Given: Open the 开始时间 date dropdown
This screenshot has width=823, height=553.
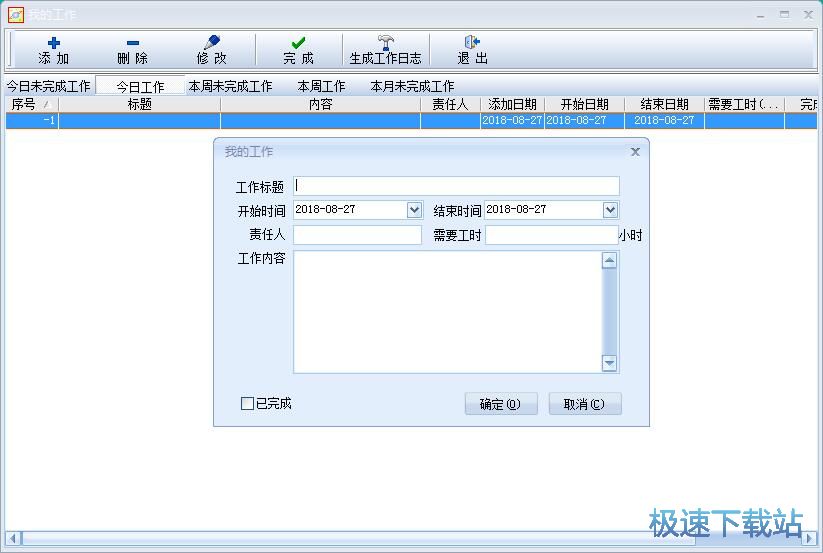Looking at the screenshot, I should [x=414, y=210].
